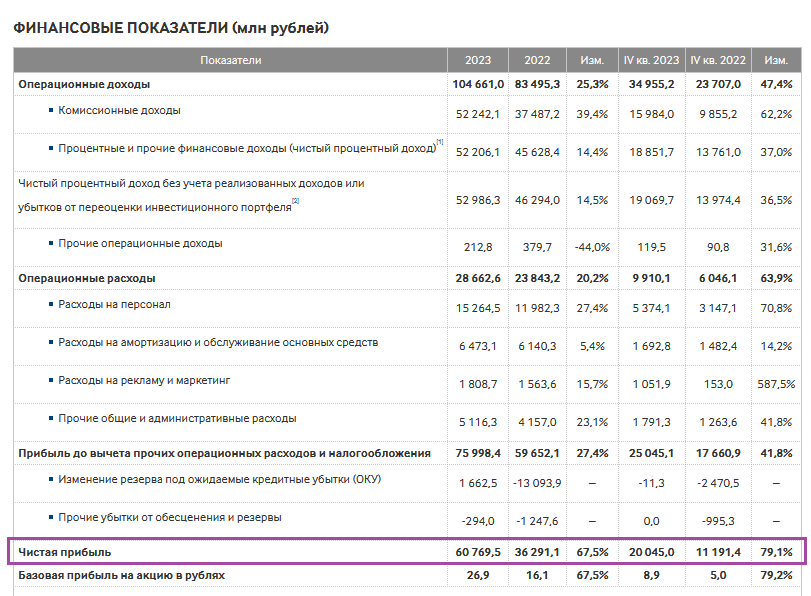Open footnote [1] next to чистый процентный доход

click(x=440, y=141)
